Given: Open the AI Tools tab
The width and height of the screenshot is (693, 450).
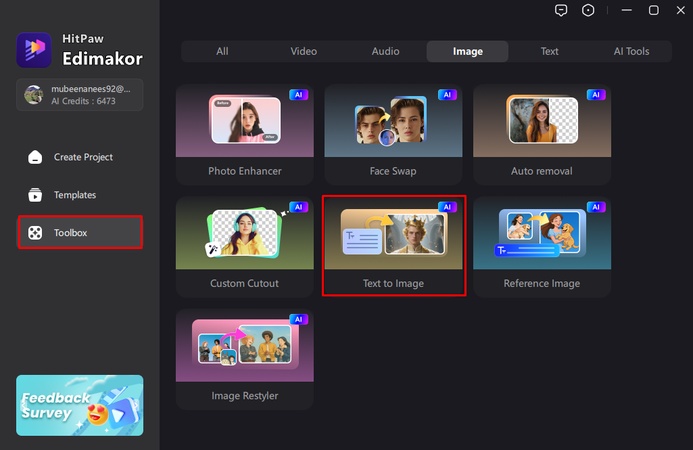Looking at the screenshot, I should pos(631,51).
